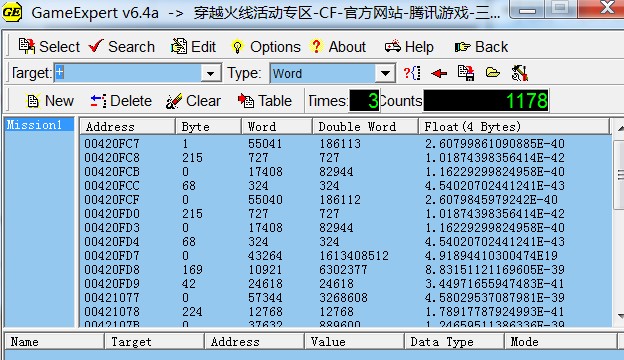Click the Delete button
This screenshot has height=360, width=624.
click(x=121, y=101)
